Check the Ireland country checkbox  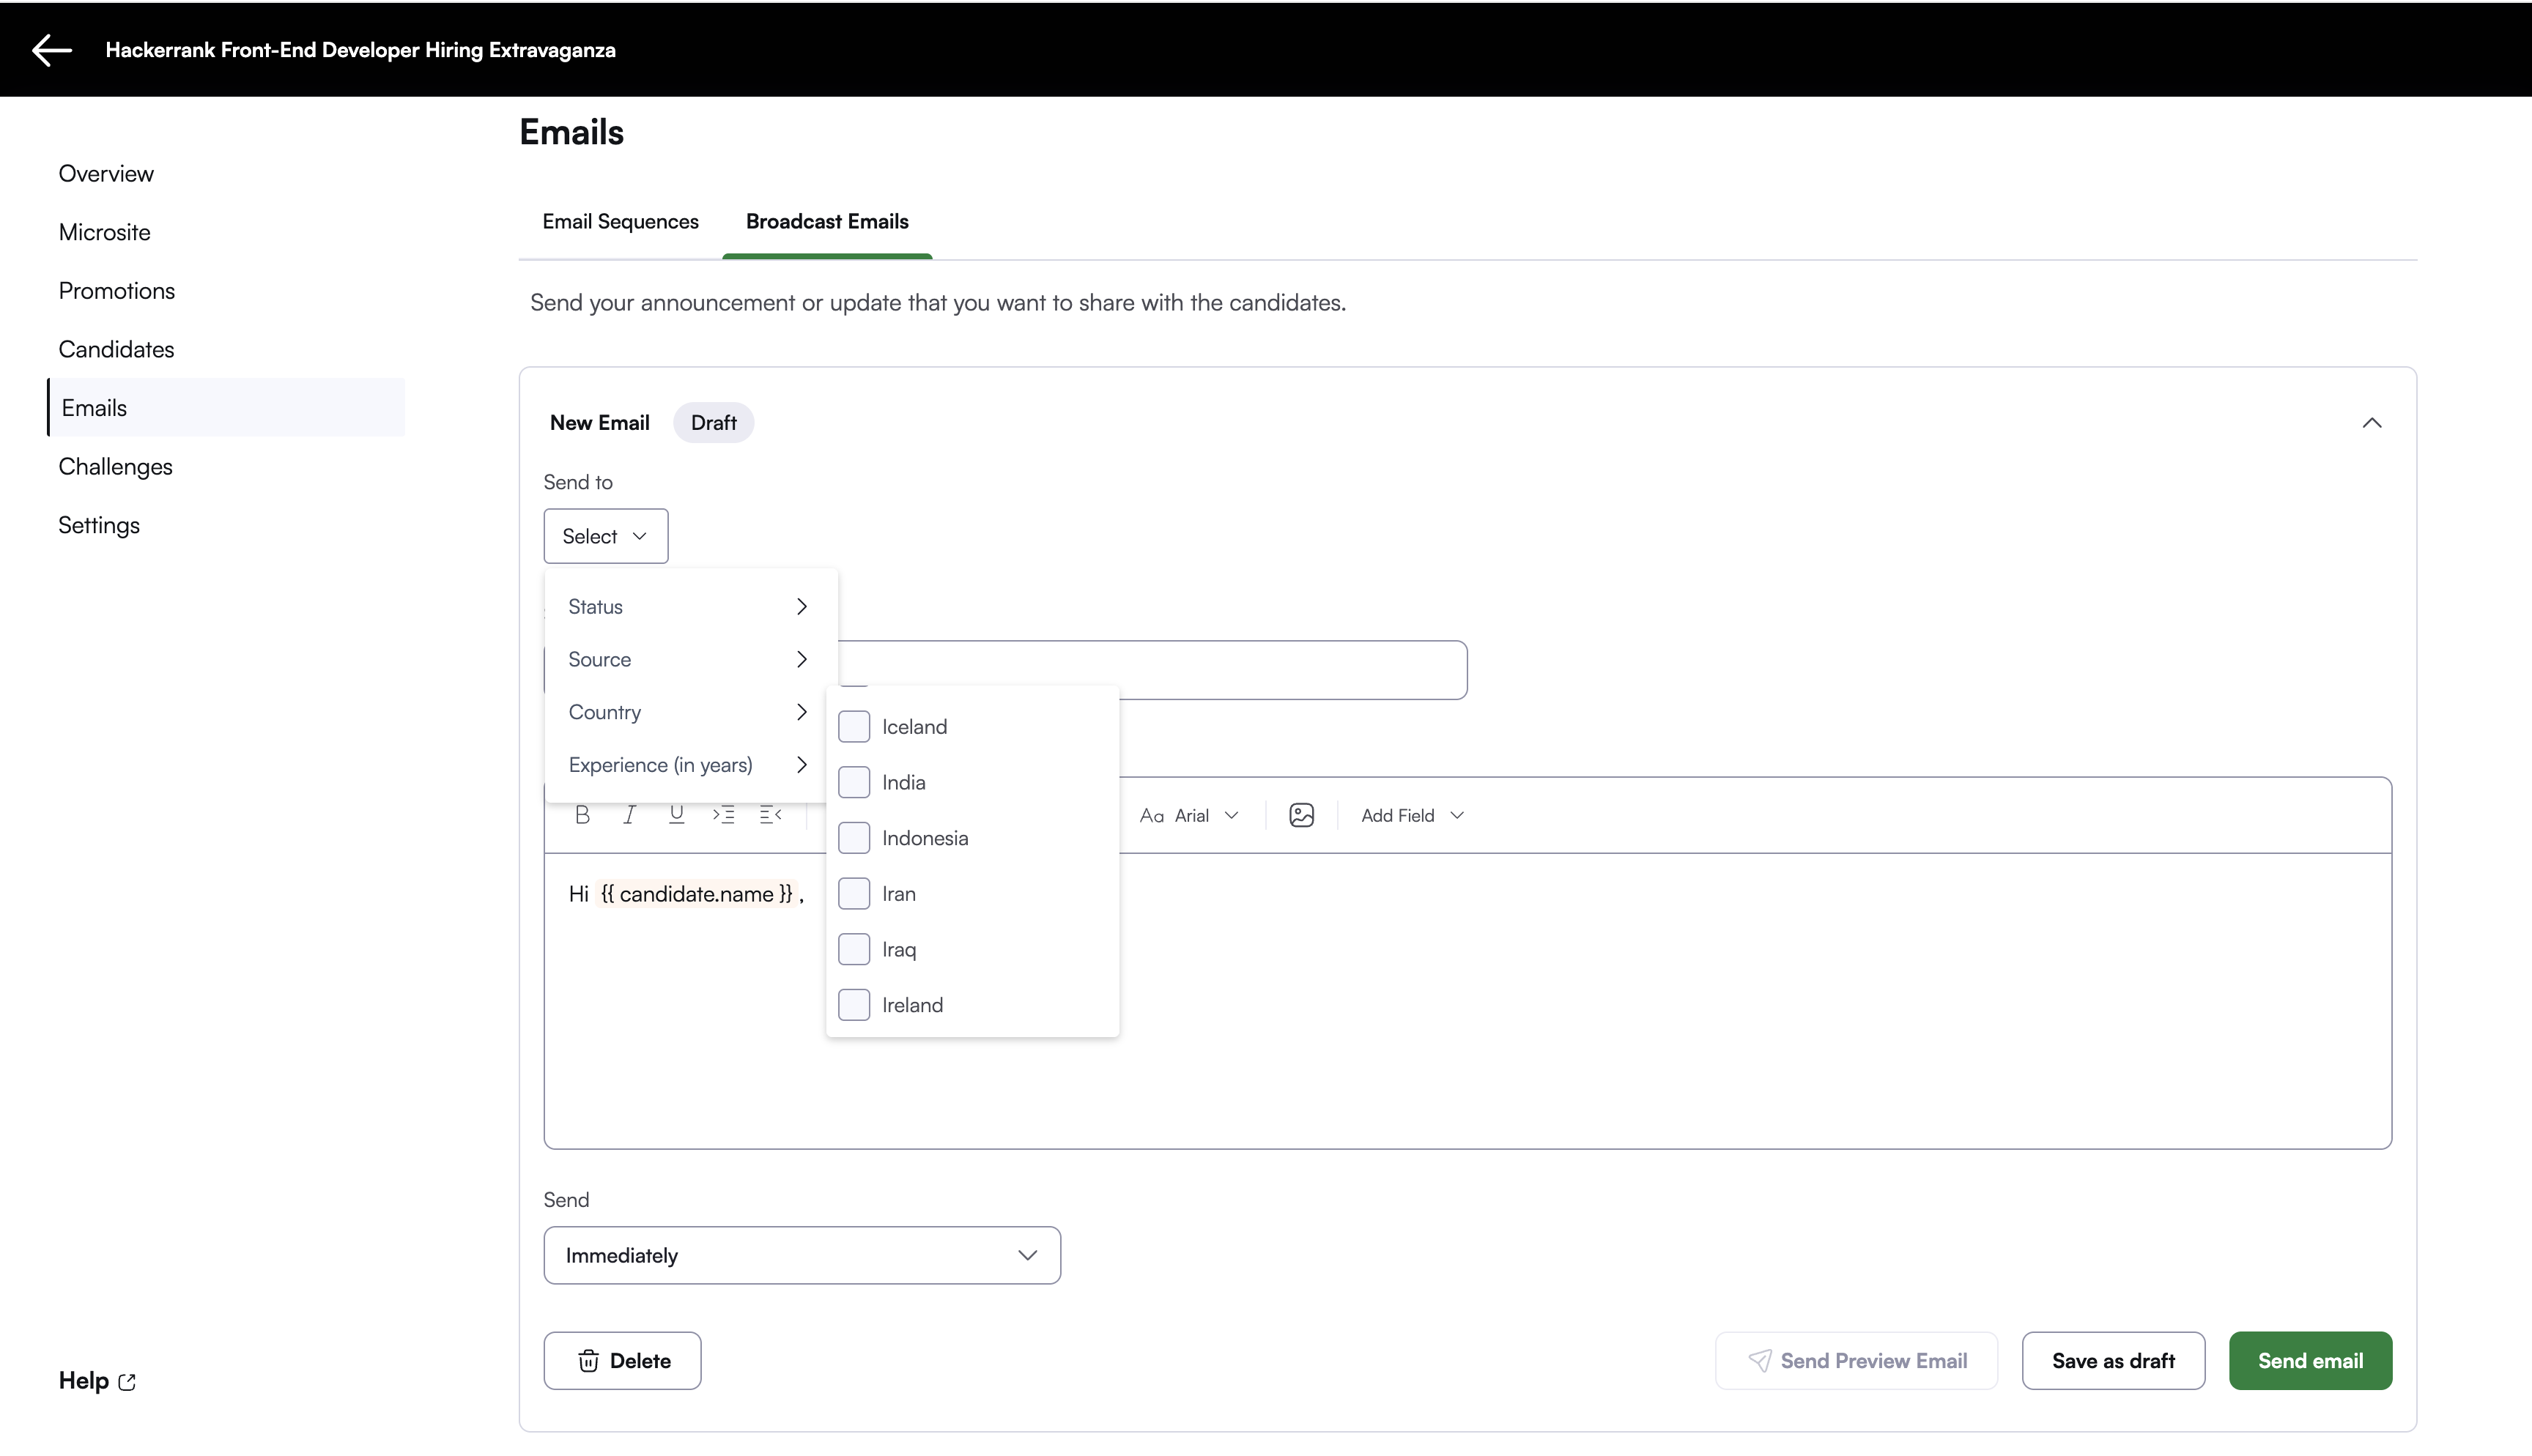click(853, 1005)
